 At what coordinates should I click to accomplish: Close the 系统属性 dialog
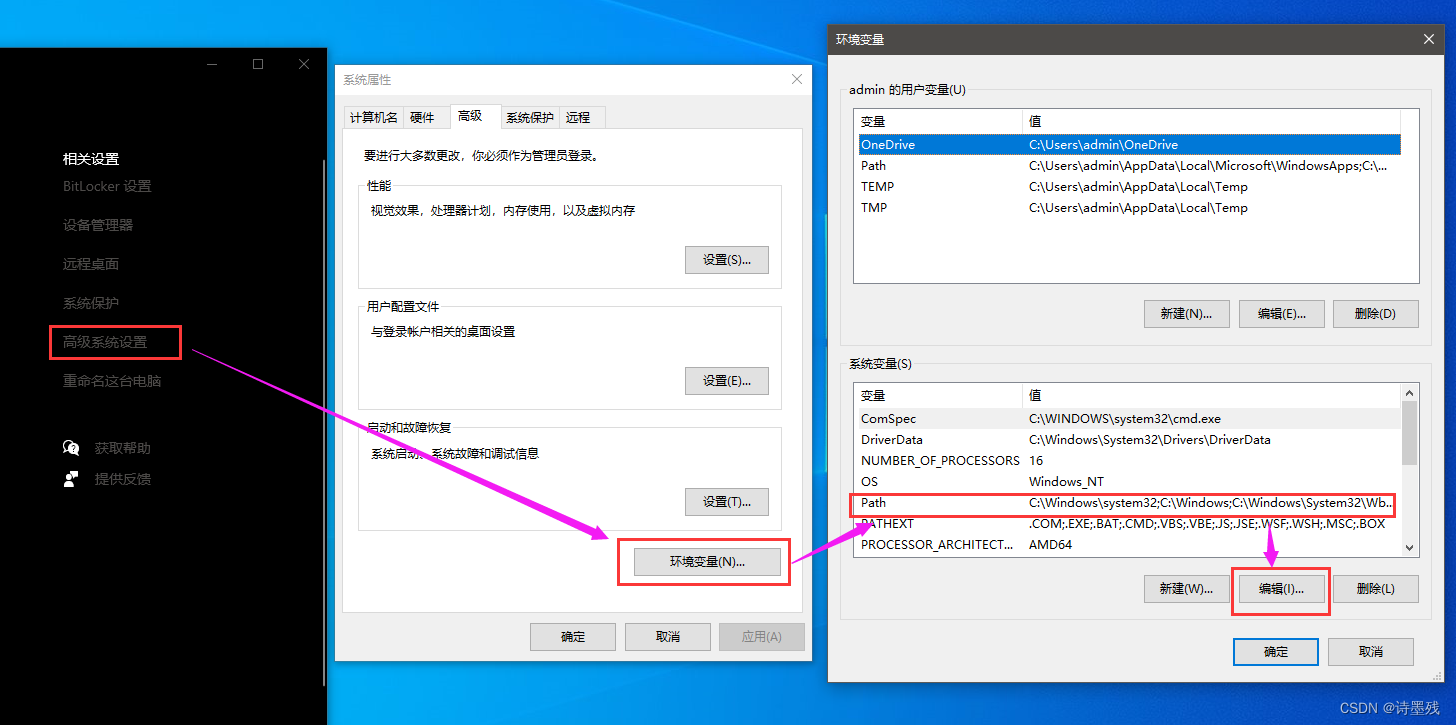pyautogui.click(x=797, y=79)
